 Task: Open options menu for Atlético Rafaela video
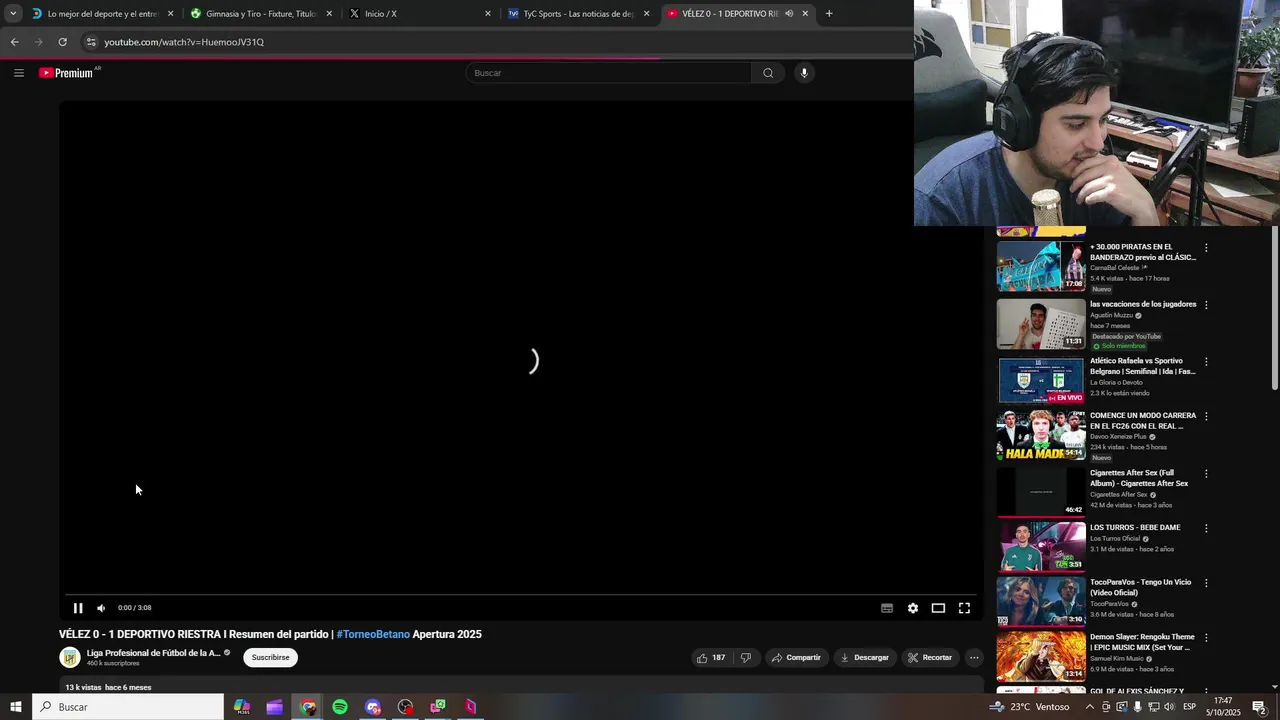coord(1206,362)
